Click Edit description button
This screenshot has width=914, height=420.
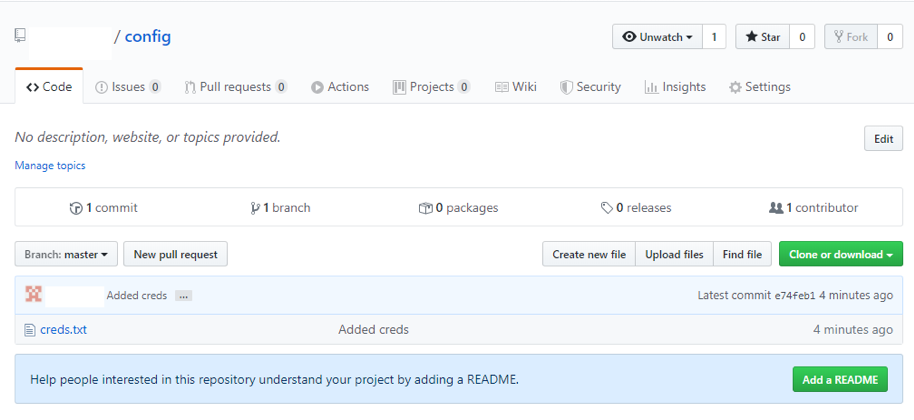point(883,139)
